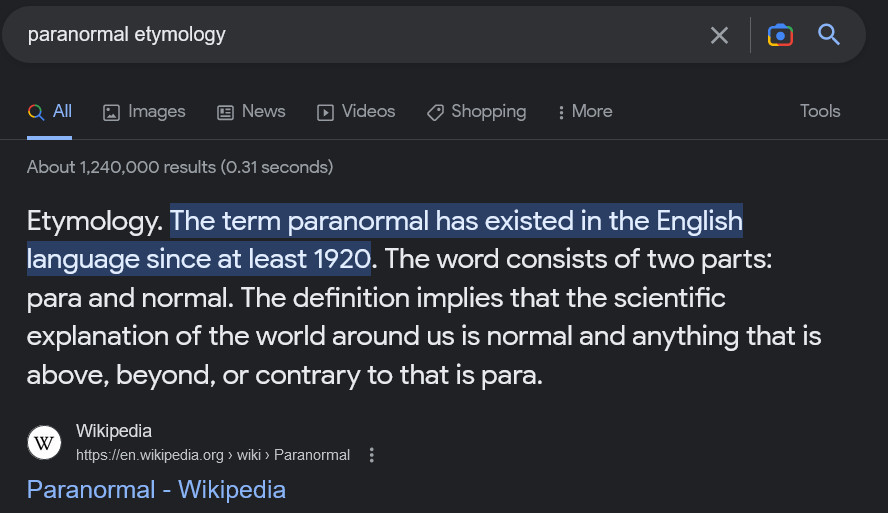The height and width of the screenshot is (513, 888).
Task: Clear the search query with the X icon
Action: click(x=719, y=35)
